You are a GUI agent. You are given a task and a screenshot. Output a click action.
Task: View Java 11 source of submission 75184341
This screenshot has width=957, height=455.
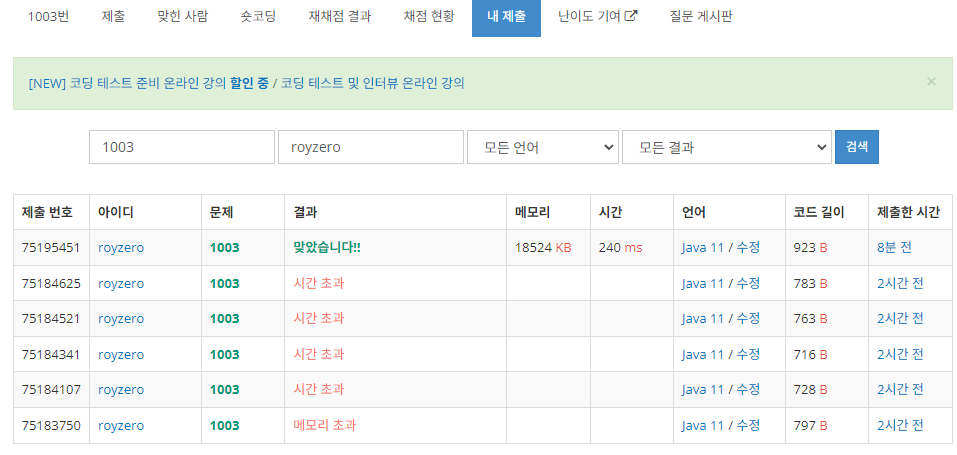click(702, 354)
